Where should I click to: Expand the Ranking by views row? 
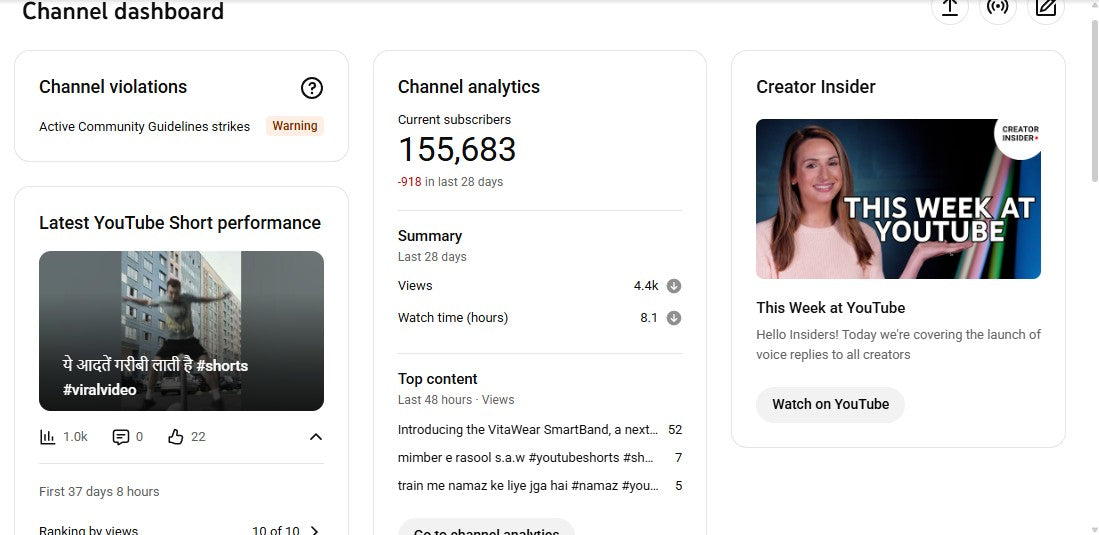click(314, 530)
